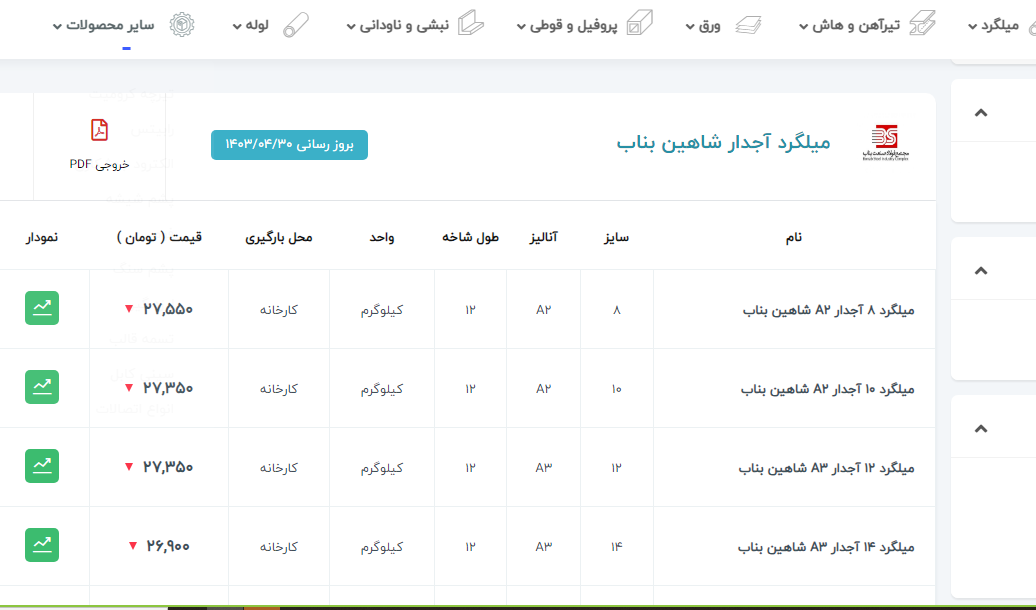Click the Shahin Bonab company logo
This screenshot has height=610, width=1036.
tap(884, 144)
